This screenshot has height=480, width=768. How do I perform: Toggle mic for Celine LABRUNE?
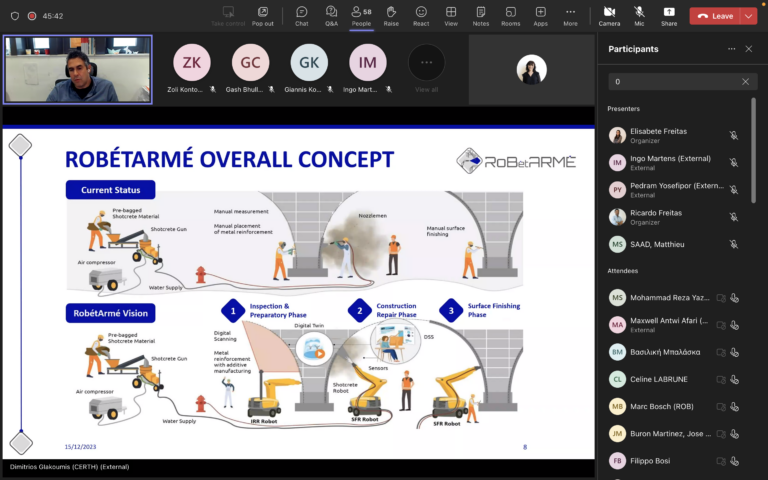(734, 379)
